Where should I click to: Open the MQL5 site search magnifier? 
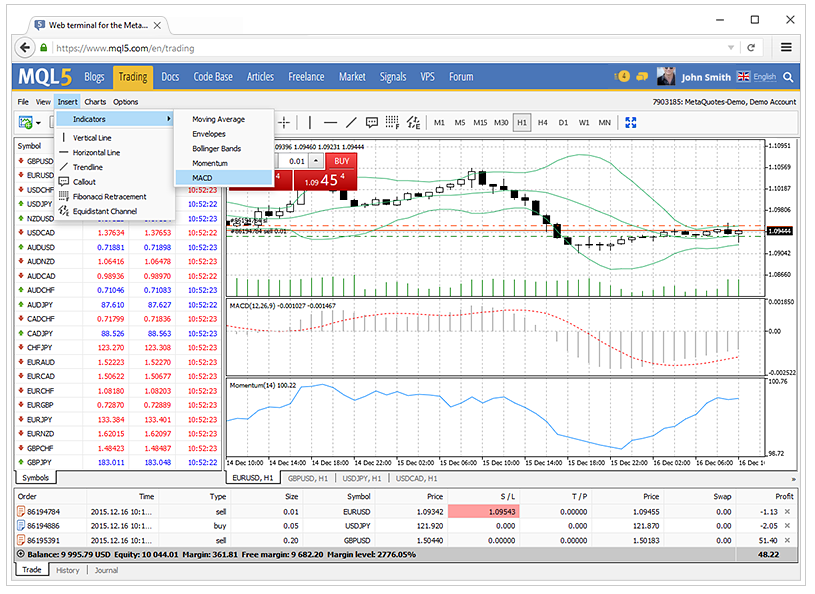click(788, 77)
